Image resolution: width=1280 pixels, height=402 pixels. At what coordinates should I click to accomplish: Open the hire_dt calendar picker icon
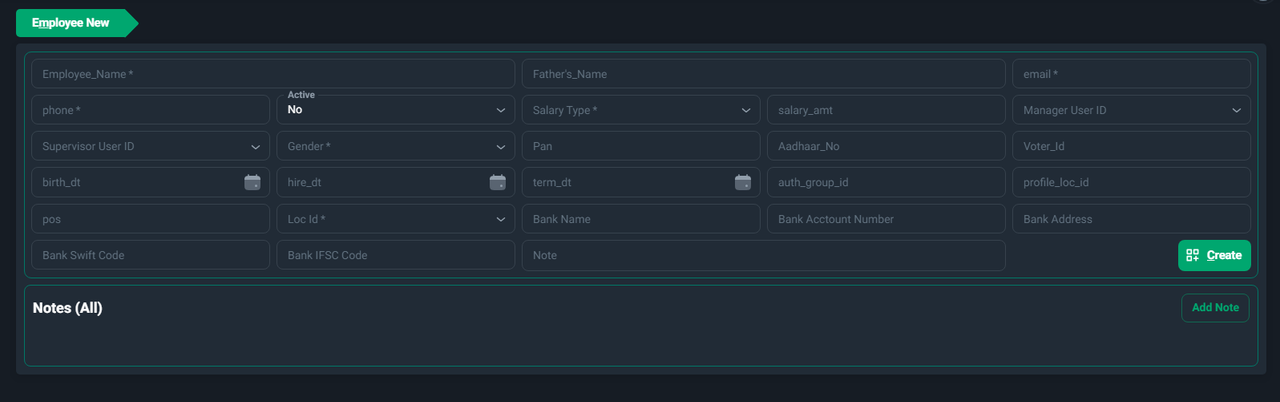click(x=497, y=182)
